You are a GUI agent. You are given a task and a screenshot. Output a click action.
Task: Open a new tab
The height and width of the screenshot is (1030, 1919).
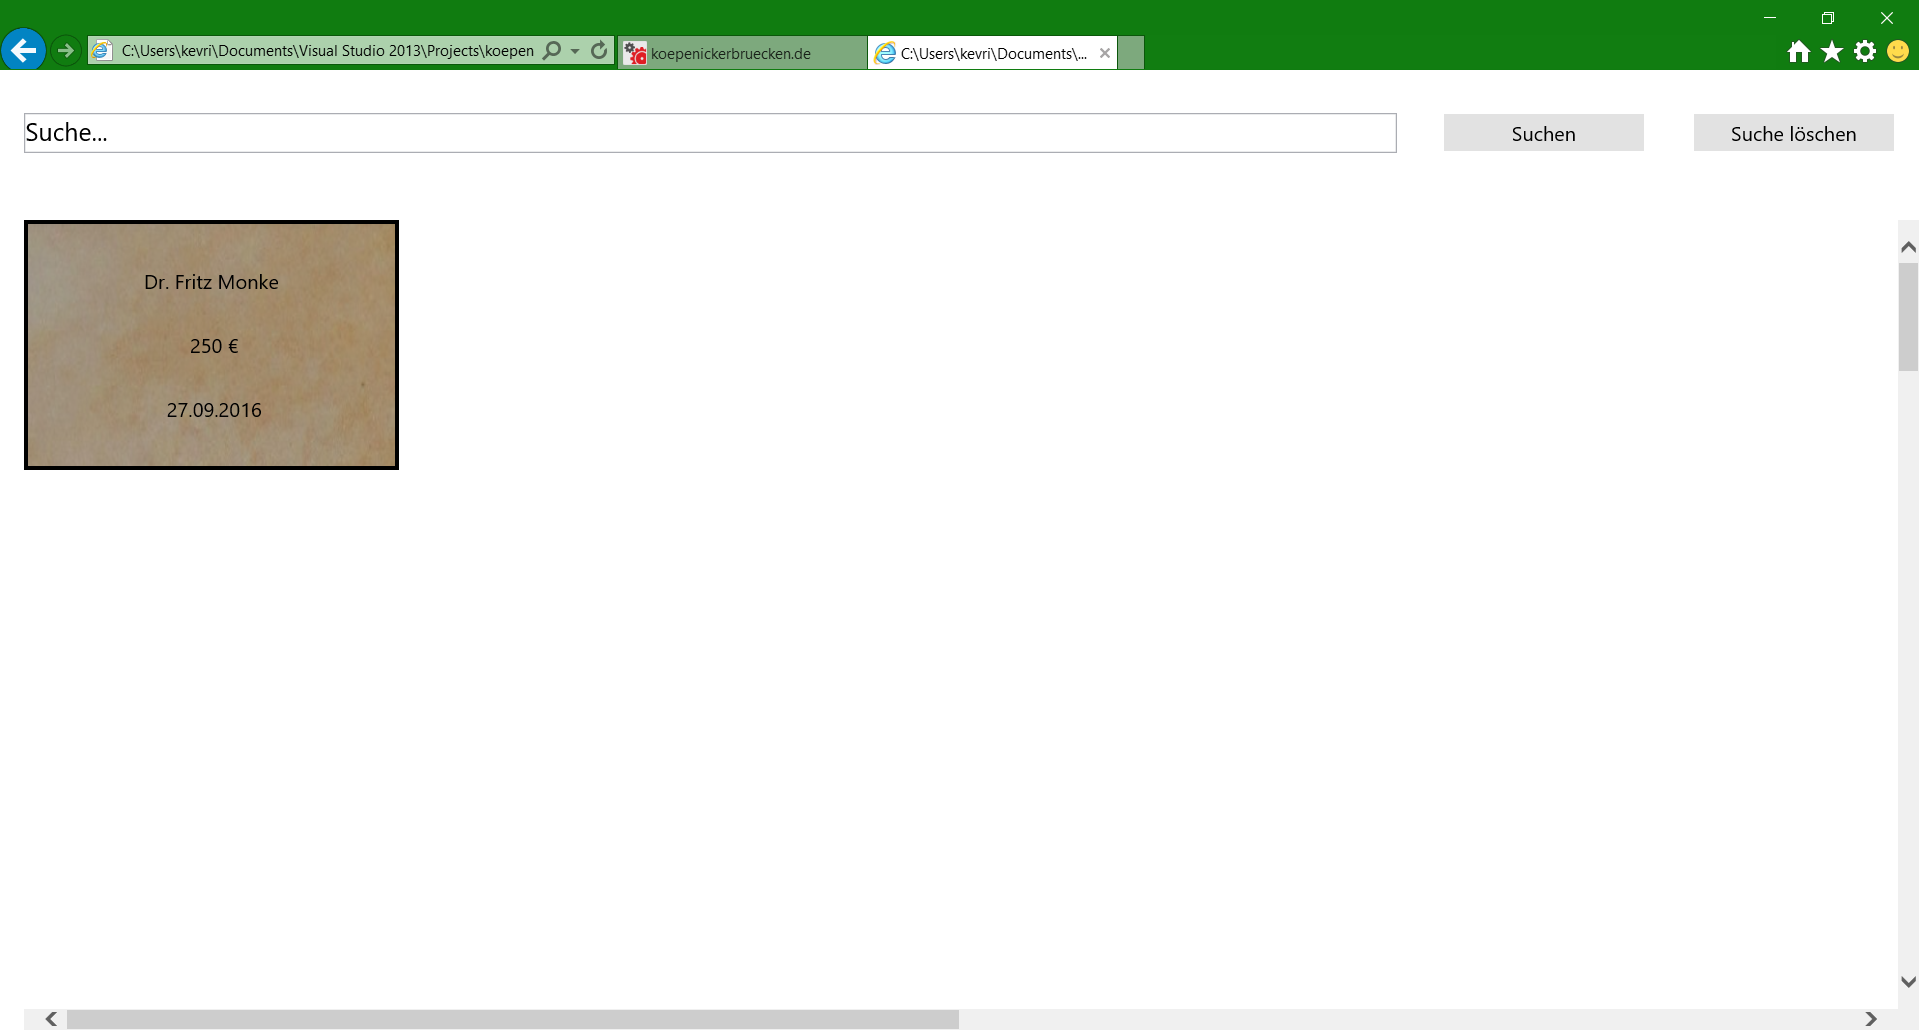tap(1131, 53)
